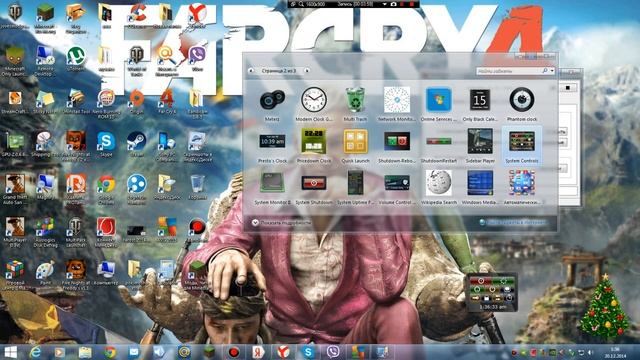Select the Phantom clock gadget
The image size is (640, 360).
tap(522, 104)
